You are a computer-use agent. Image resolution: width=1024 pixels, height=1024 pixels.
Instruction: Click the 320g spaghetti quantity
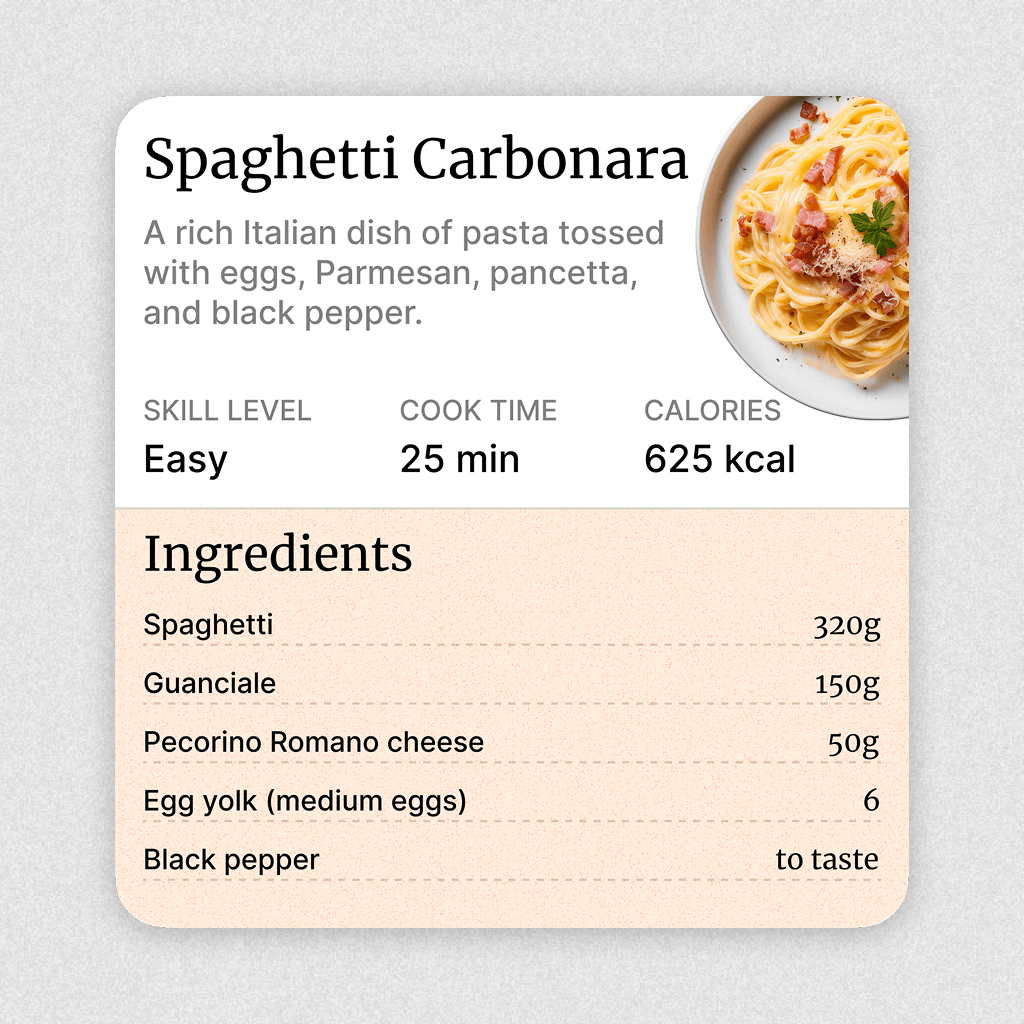846,627
